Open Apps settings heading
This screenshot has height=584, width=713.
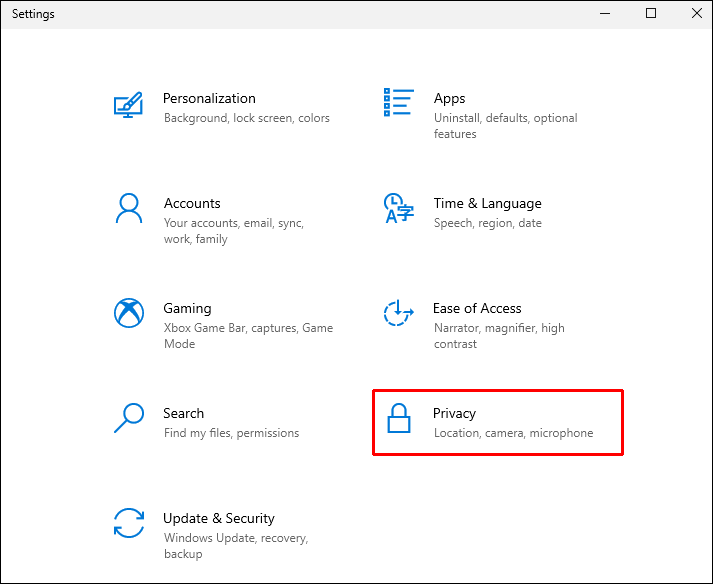(x=449, y=98)
